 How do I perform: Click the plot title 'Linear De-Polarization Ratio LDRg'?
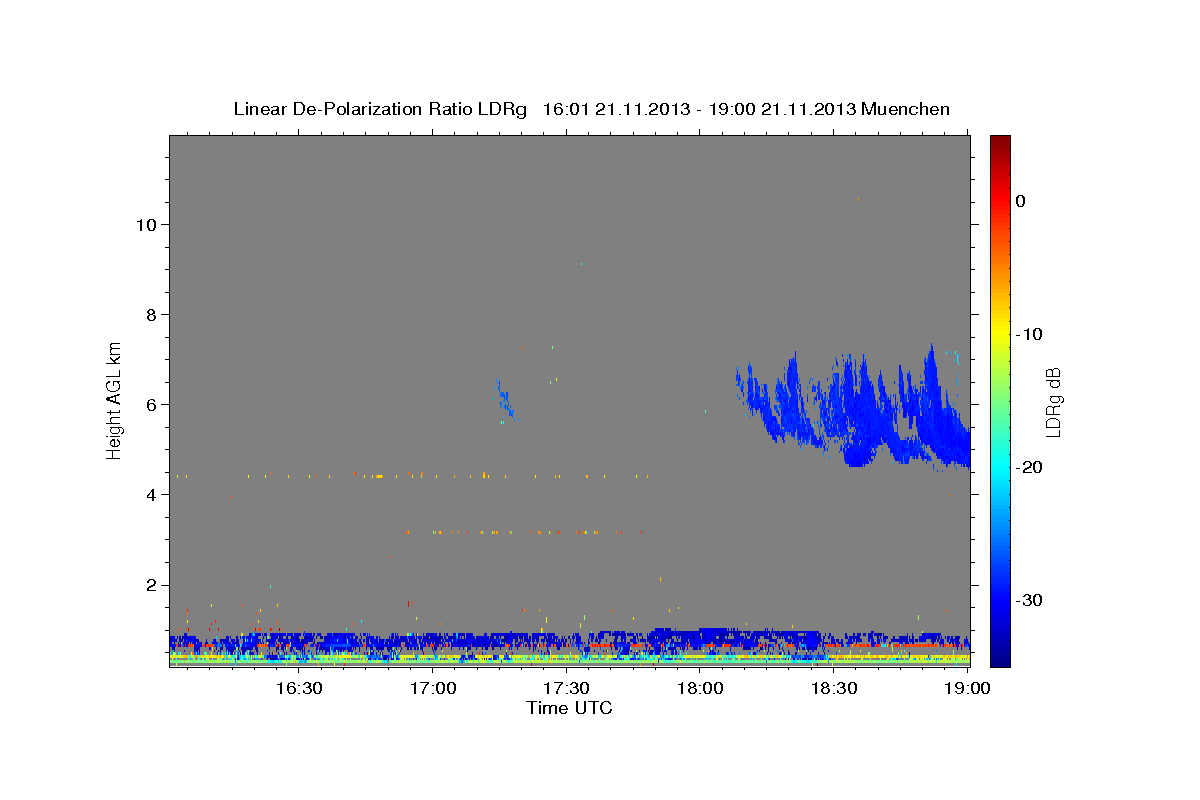[379, 109]
